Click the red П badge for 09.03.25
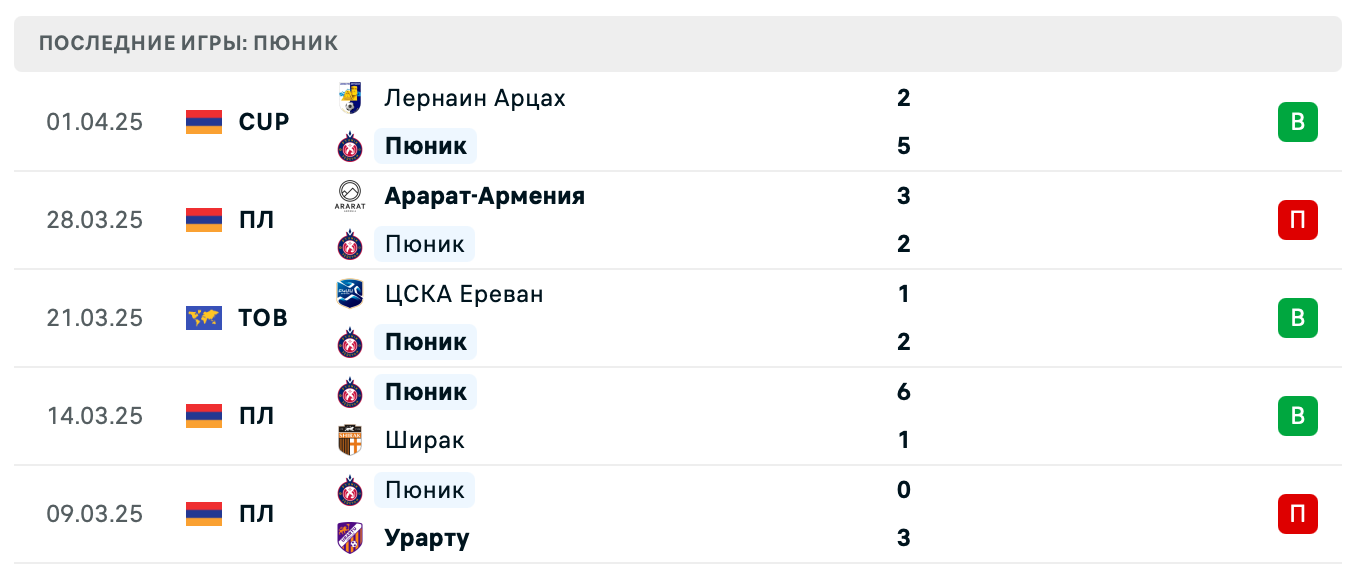The width and height of the screenshot is (1358, 580). [x=1297, y=514]
